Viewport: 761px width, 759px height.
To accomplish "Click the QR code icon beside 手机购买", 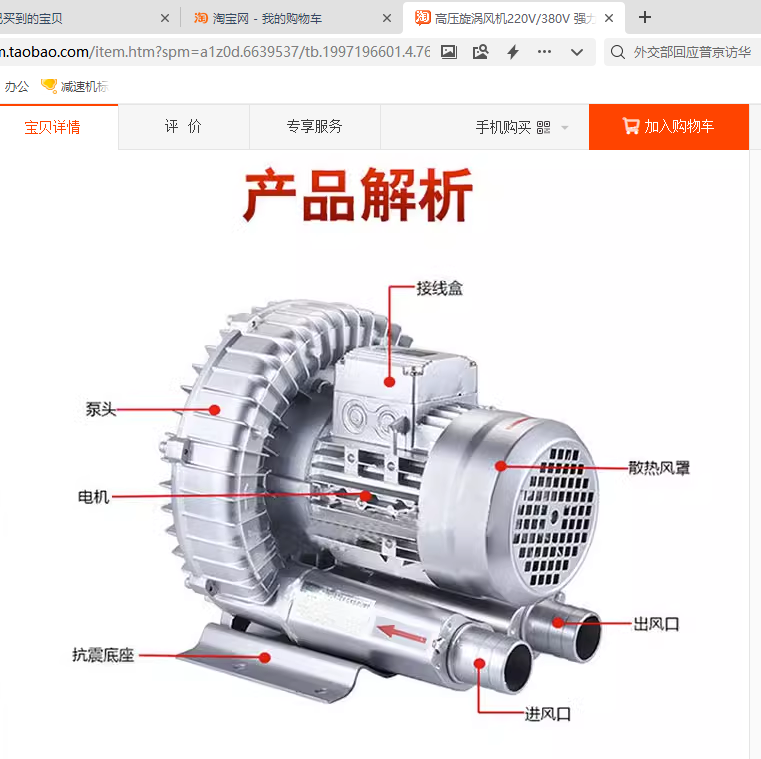I will [544, 127].
